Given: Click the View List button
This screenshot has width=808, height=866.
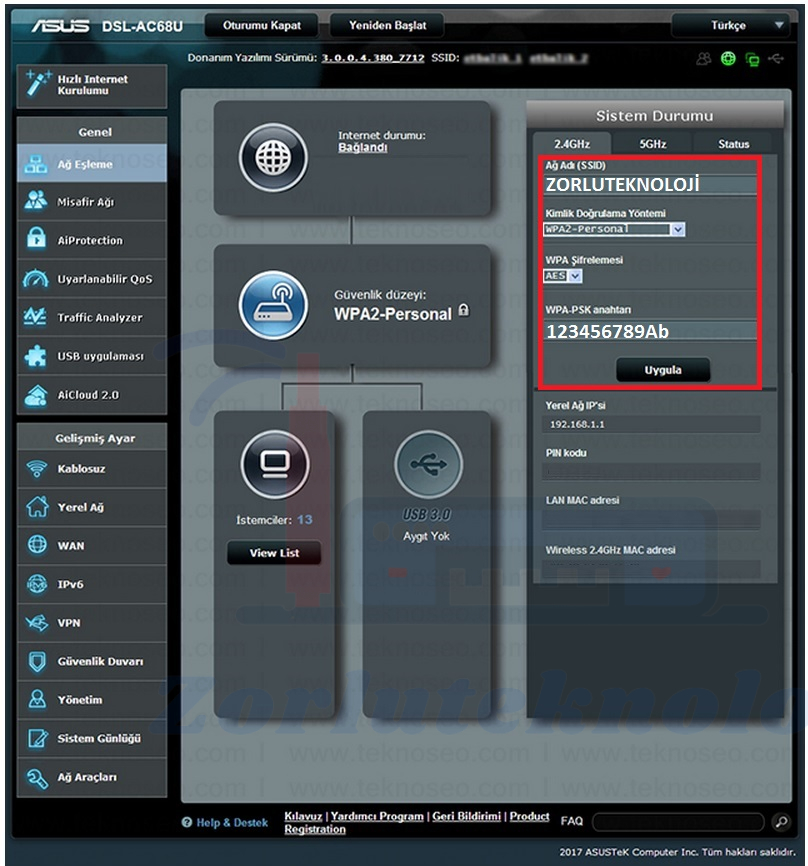Looking at the screenshot, I should [274, 553].
